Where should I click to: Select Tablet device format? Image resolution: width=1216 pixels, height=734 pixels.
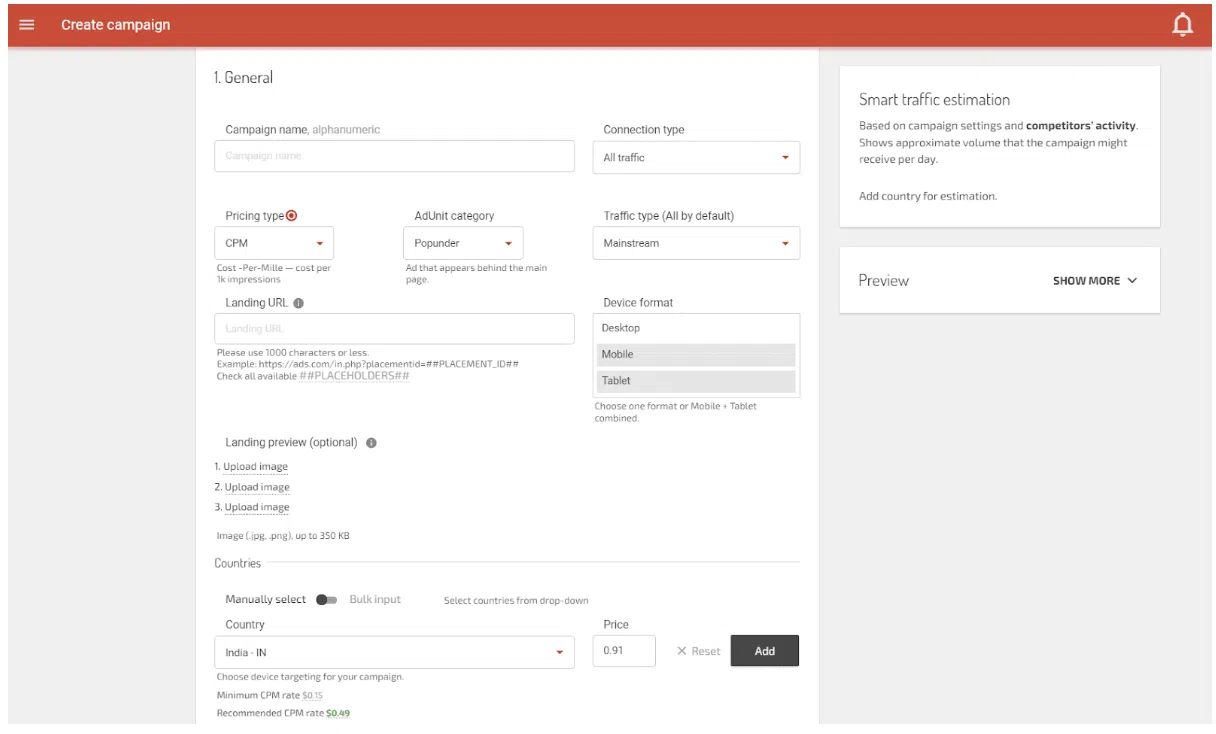(x=696, y=380)
